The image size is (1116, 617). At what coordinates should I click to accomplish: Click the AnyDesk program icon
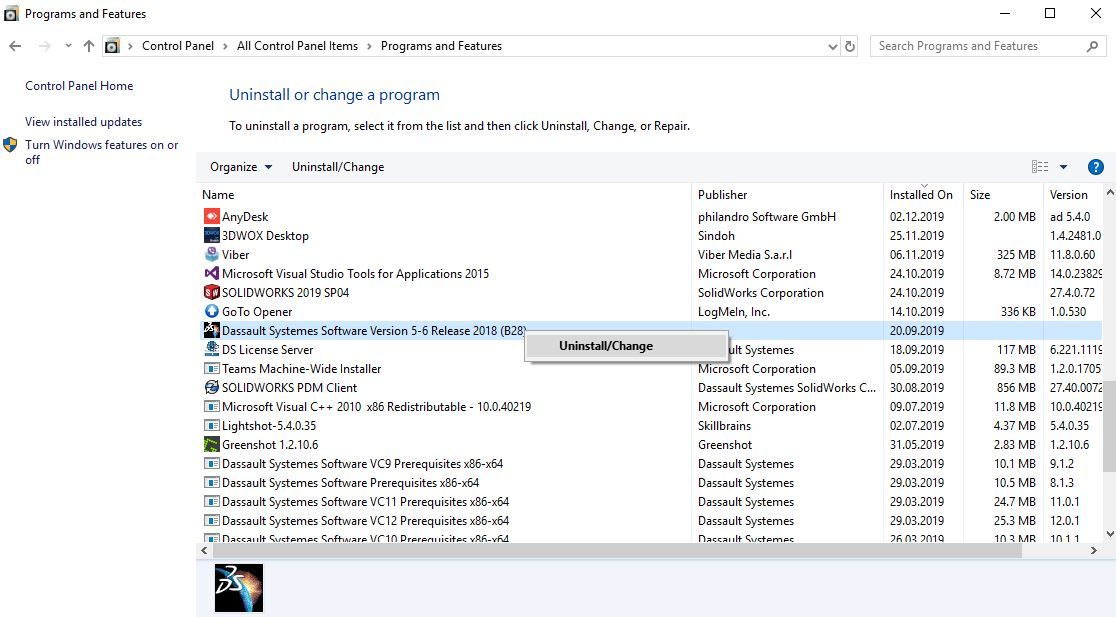[211, 217]
